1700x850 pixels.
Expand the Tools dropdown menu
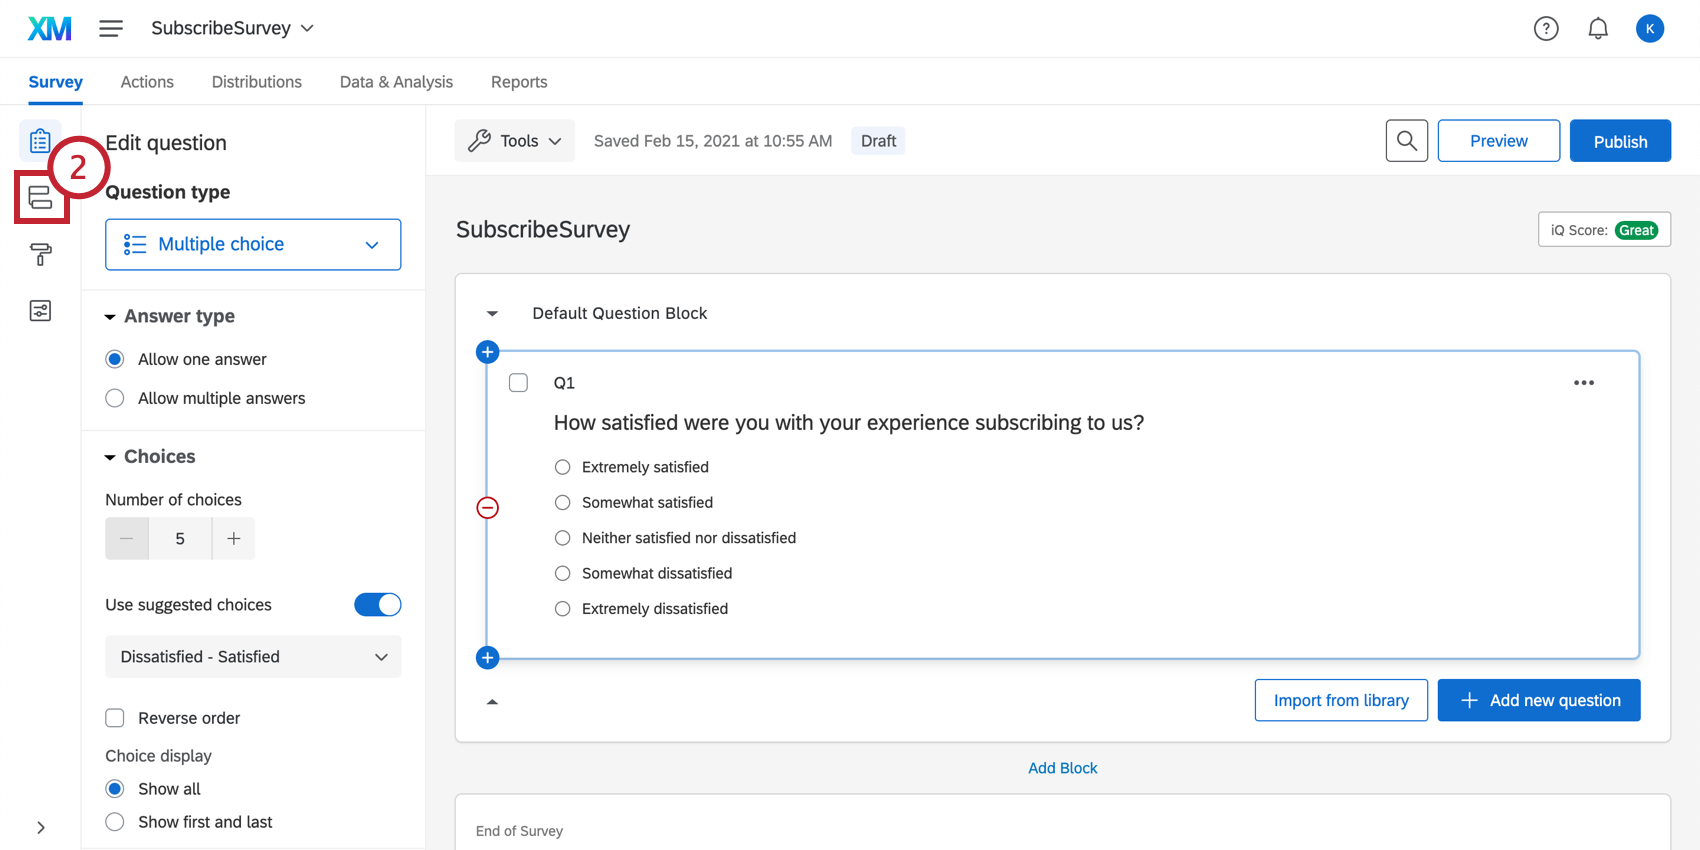(x=515, y=141)
